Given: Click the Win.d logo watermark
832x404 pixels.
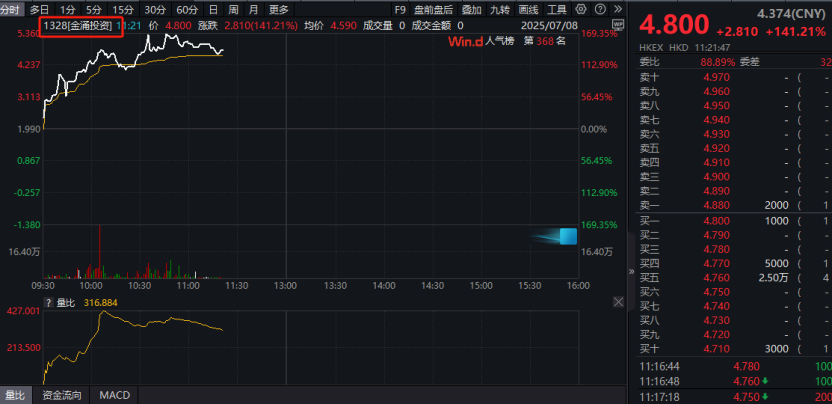Looking at the screenshot, I should click(x=465, y=42).
